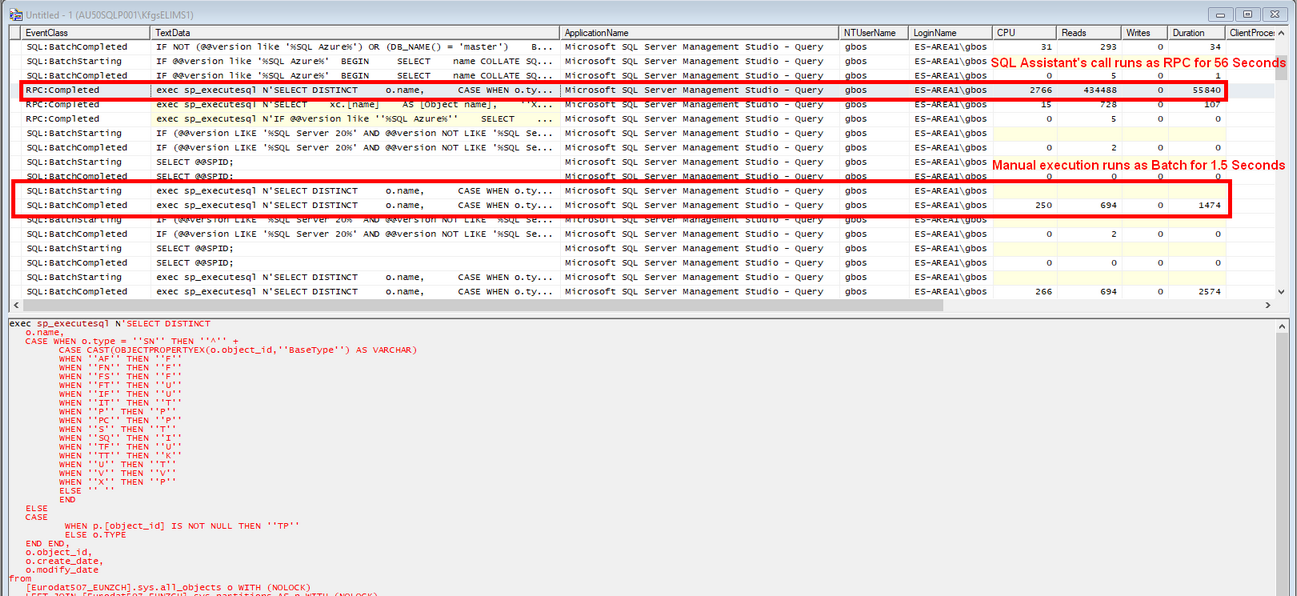1297x596 pixels.
Task: Click the line WHEN ''SQ'' THEN ''I''
Action: tap(121, 438)
